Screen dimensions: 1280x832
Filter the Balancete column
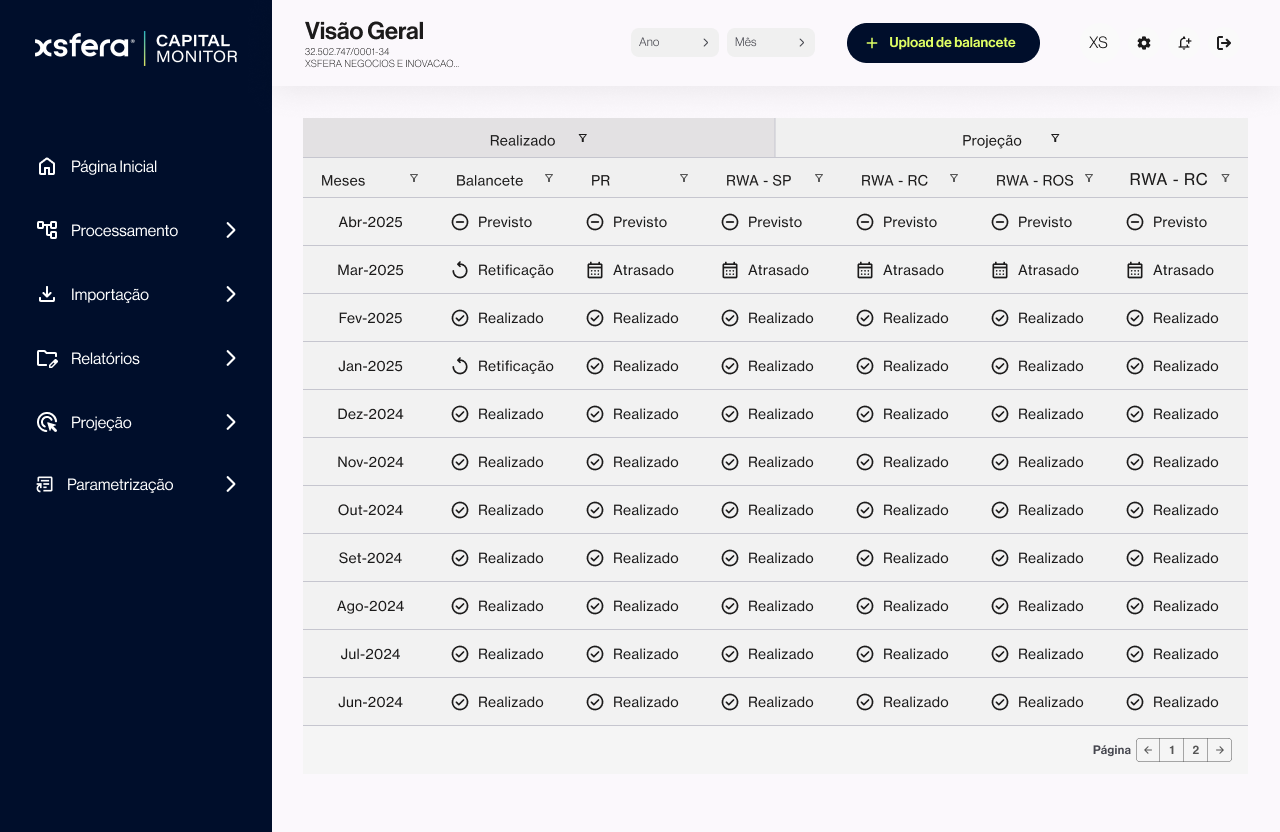pos(549,178)
